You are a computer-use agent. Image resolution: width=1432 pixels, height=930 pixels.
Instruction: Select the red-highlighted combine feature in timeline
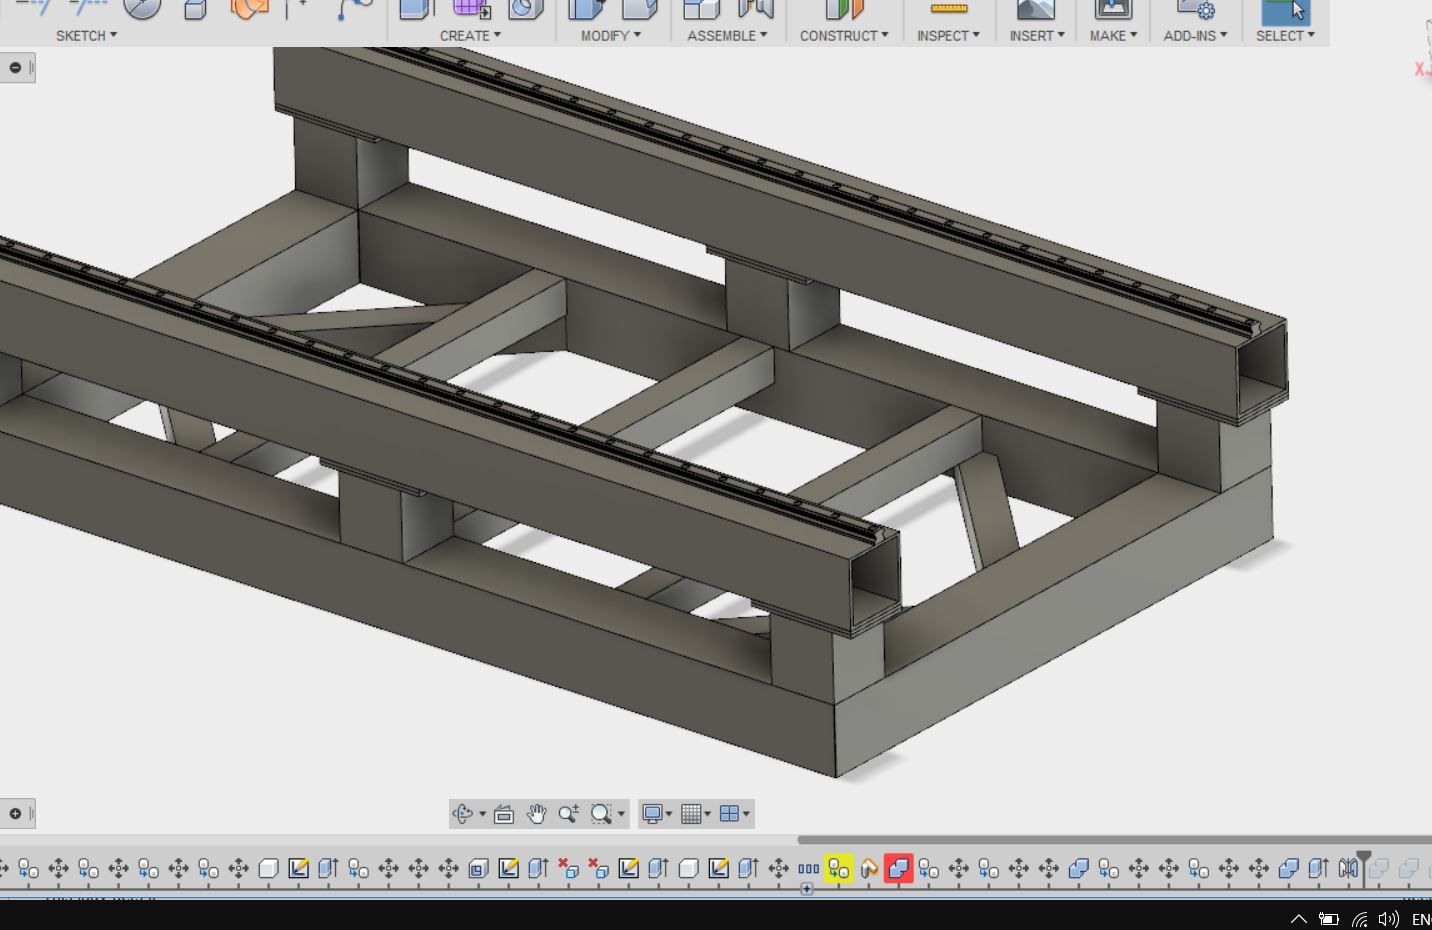[x=899, y=868]
